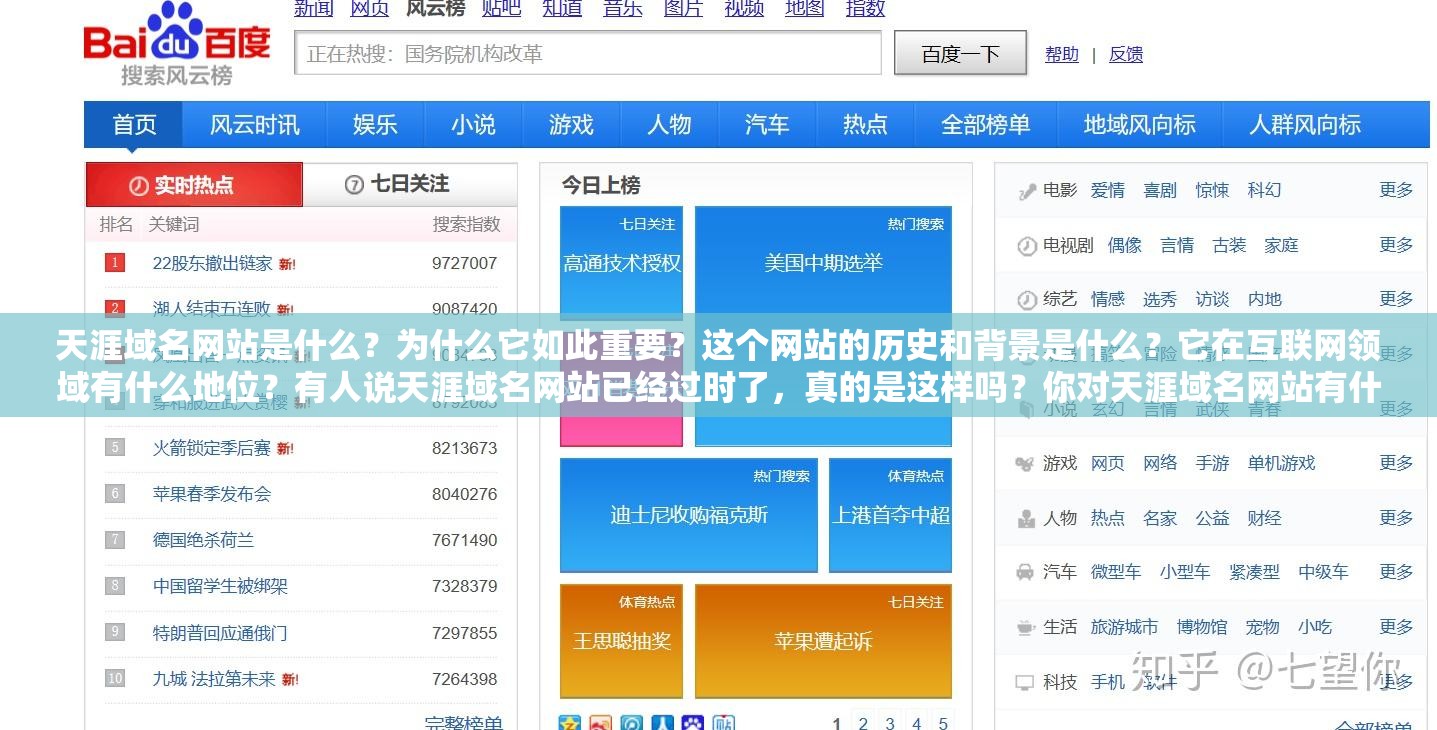Click the gray rank 6 badge
The height and width of the screenshot is (730, 1437).
tap(115, 493)
